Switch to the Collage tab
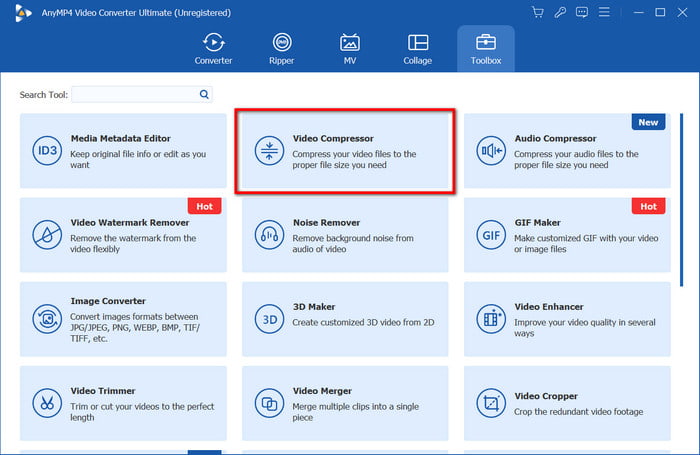 pyautogui.click(x=418, y=49)
